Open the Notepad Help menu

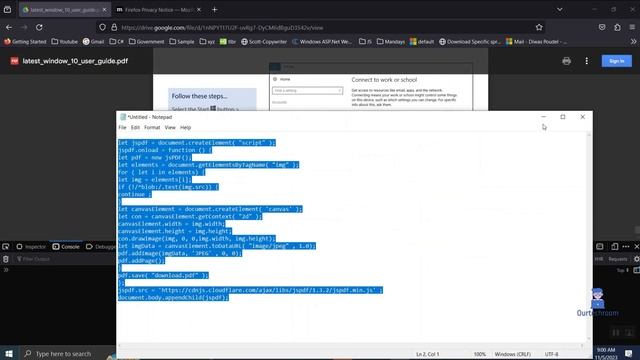[185, 127]
